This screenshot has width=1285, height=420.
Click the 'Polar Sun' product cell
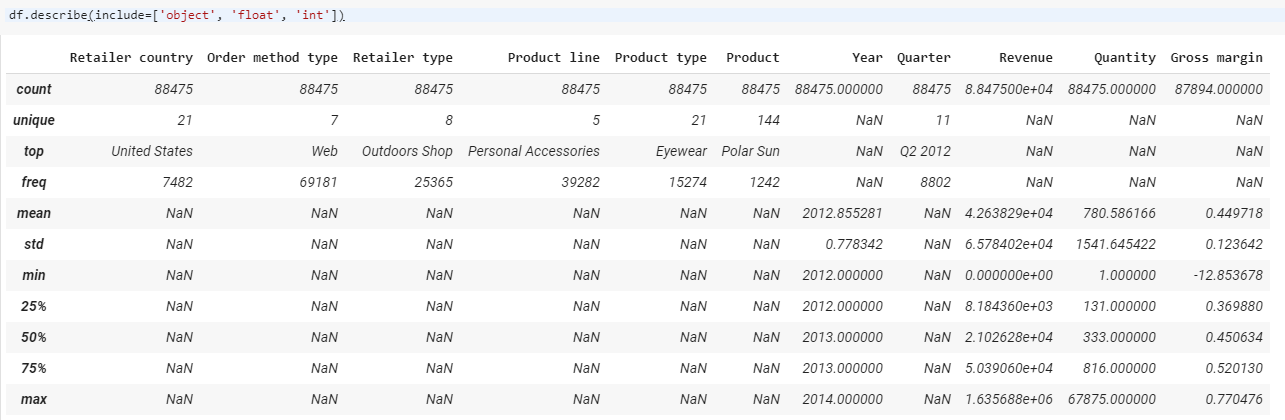750,151
